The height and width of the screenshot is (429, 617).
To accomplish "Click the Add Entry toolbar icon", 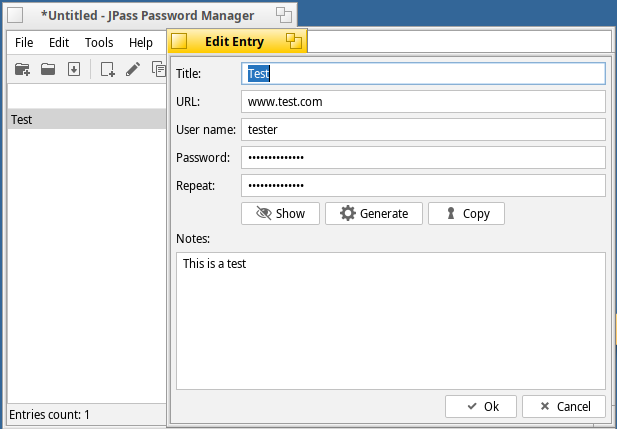I will (x=107, y=69).
